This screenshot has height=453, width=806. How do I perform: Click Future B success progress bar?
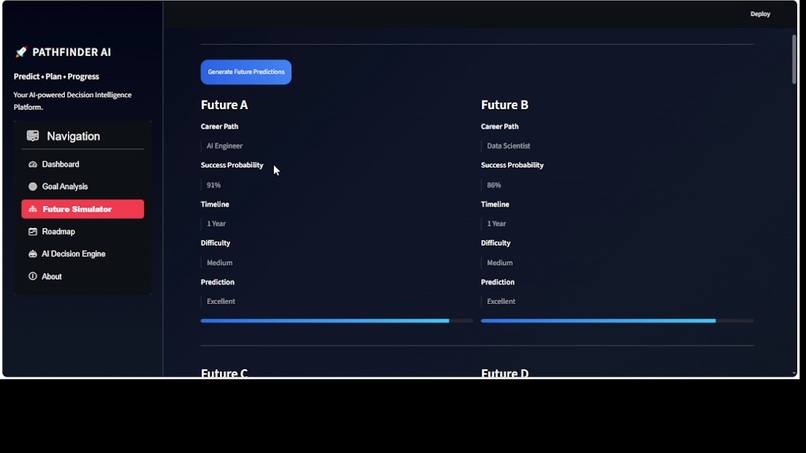pyautogui.click(x=617, y=321)
